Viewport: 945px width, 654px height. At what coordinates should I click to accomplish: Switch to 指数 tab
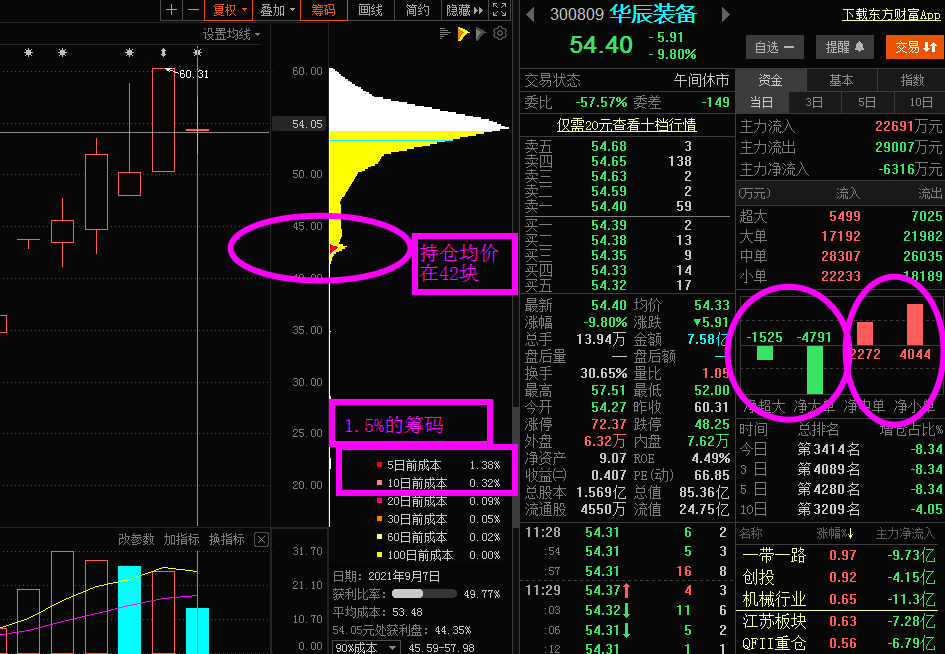(911, 80)
